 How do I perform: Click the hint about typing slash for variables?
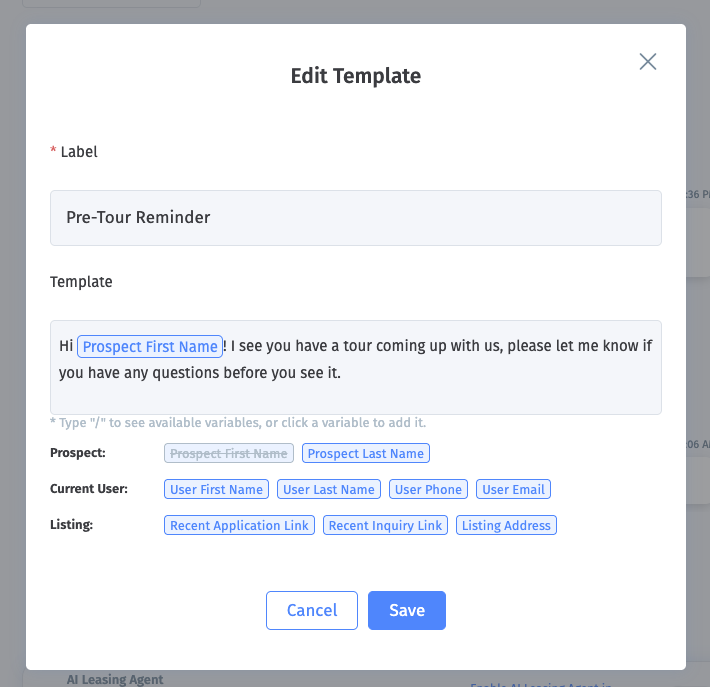tap(238, 423)
